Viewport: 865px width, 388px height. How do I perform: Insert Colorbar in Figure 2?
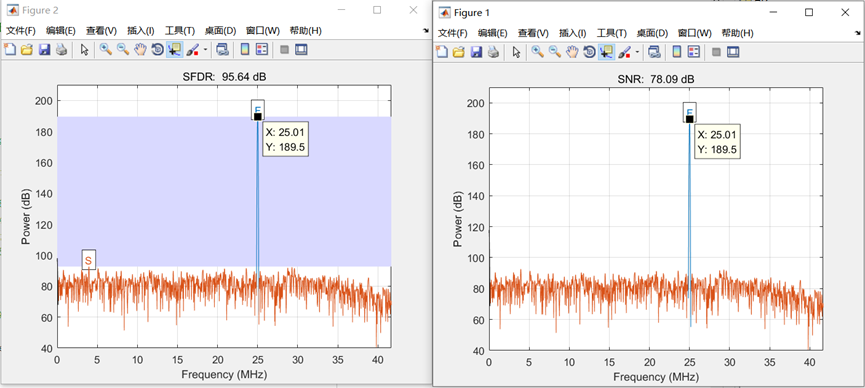coord(244,50)
